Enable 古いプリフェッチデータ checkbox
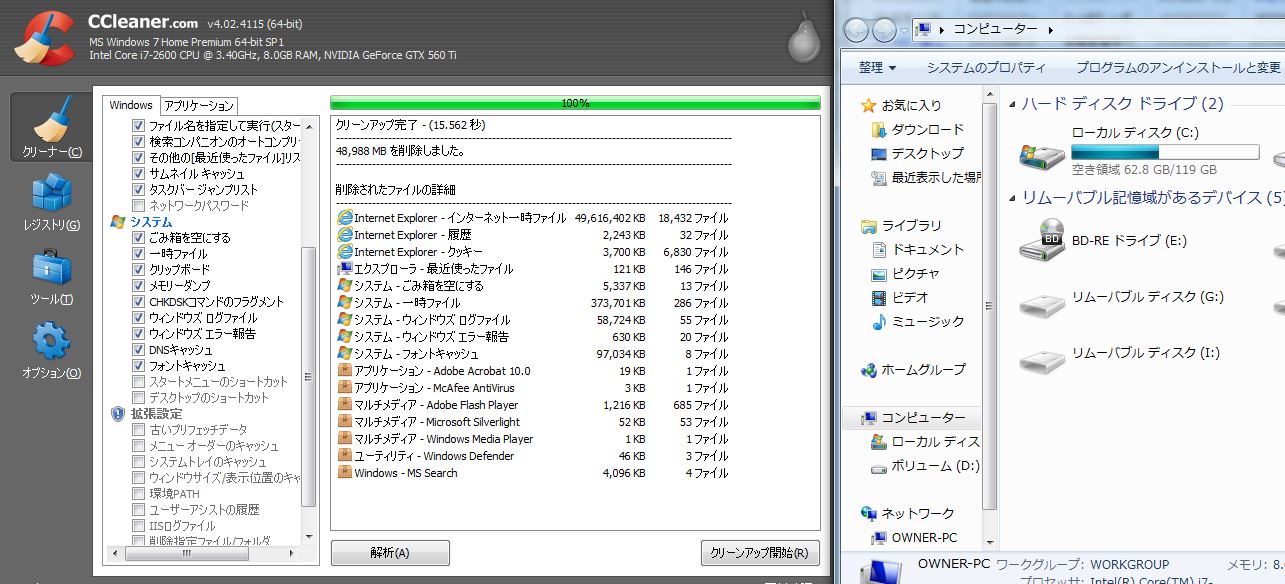Viewport: 1285px width, 584px height. [x=139, y=429]
